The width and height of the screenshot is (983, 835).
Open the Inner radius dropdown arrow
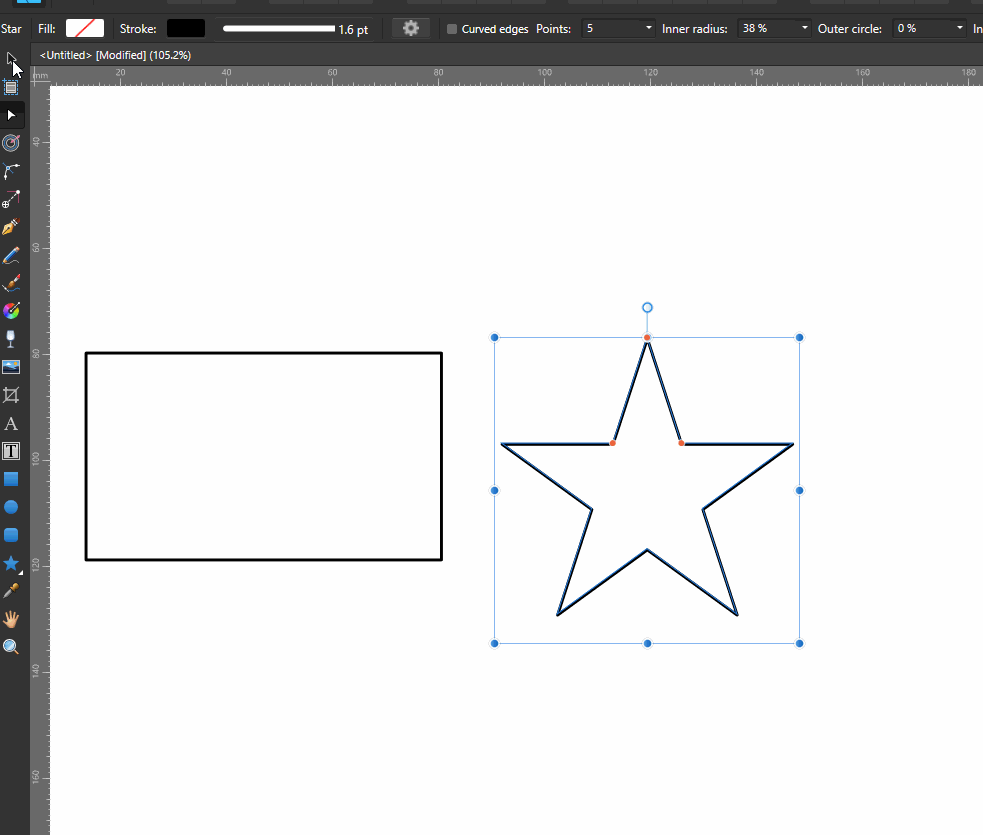[804, 28]
